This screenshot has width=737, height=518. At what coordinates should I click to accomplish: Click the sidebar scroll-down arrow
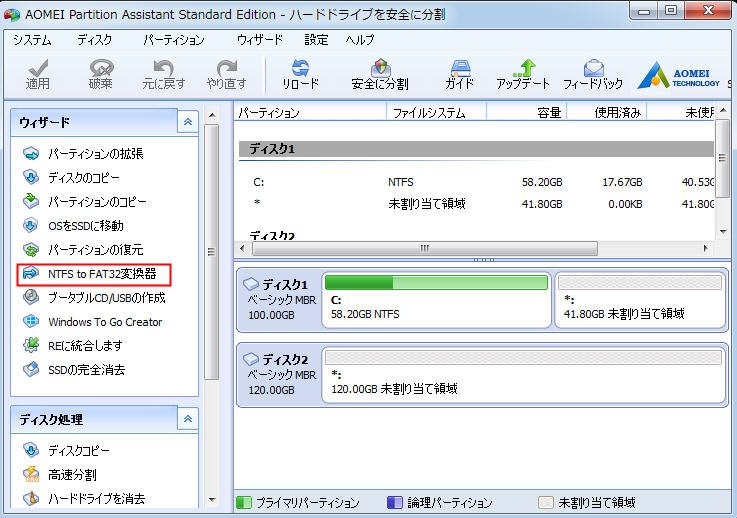coord(212,500)
